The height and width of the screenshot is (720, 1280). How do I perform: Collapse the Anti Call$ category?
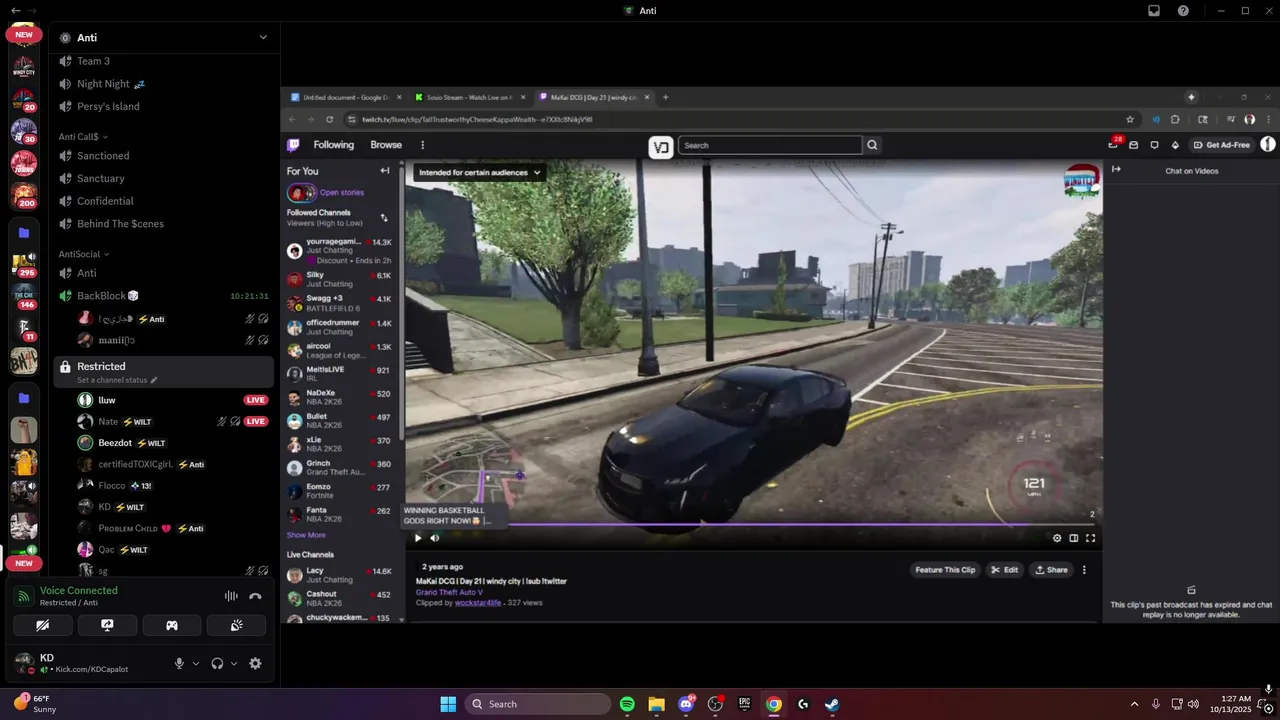pyautogui.click(x=82, y=136)
